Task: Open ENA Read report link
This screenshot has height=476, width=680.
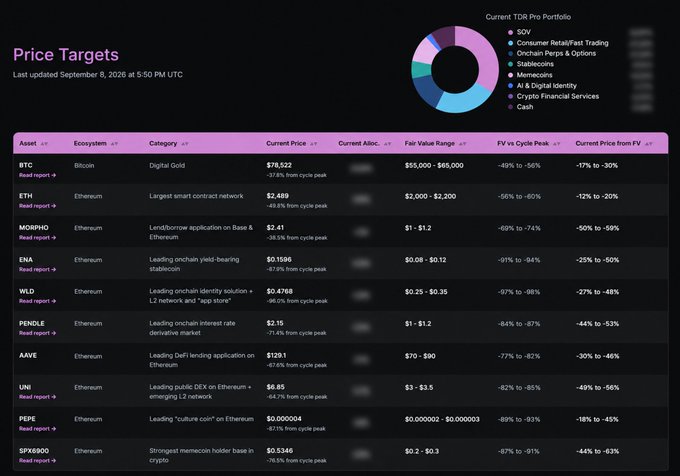Action: click(x=37, y=270)
